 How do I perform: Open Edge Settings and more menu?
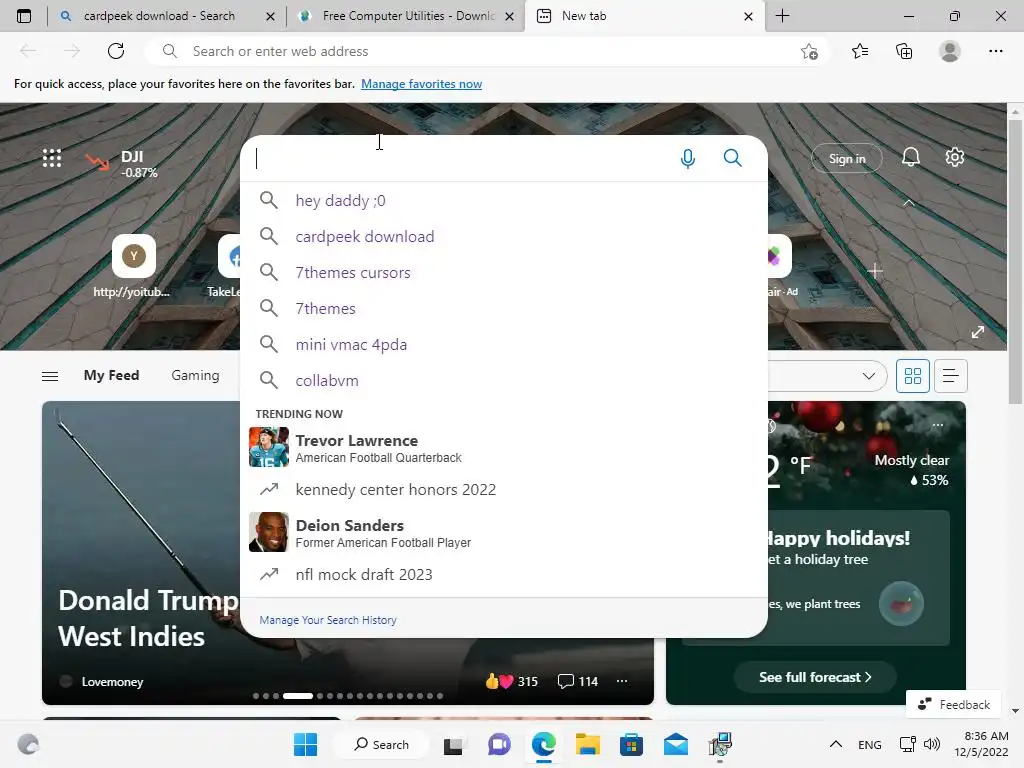995,51
